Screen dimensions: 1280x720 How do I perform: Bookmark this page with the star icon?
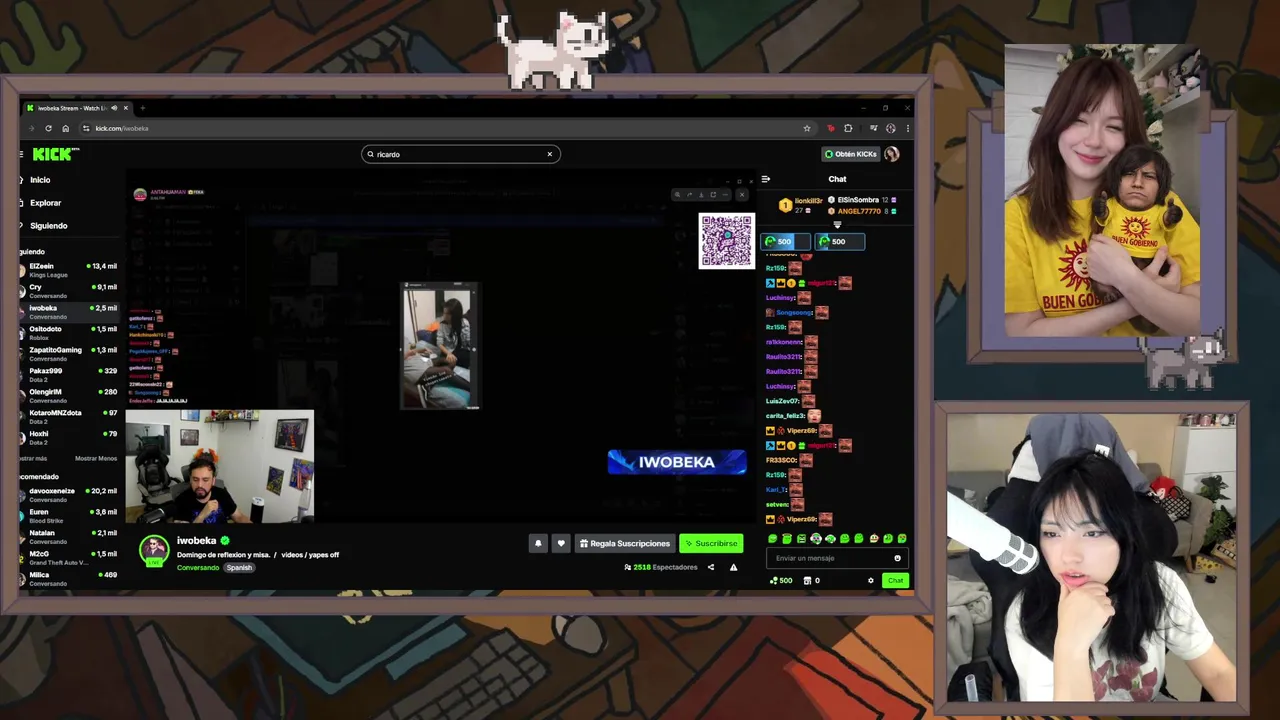click(x=807, y=128)
